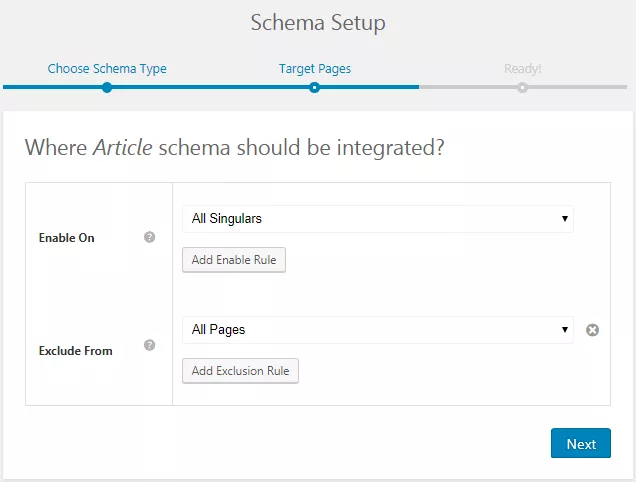Screen dimensions: 636x482
Task: Click the Target Pages step dot
Action: (x=314, y=87)
